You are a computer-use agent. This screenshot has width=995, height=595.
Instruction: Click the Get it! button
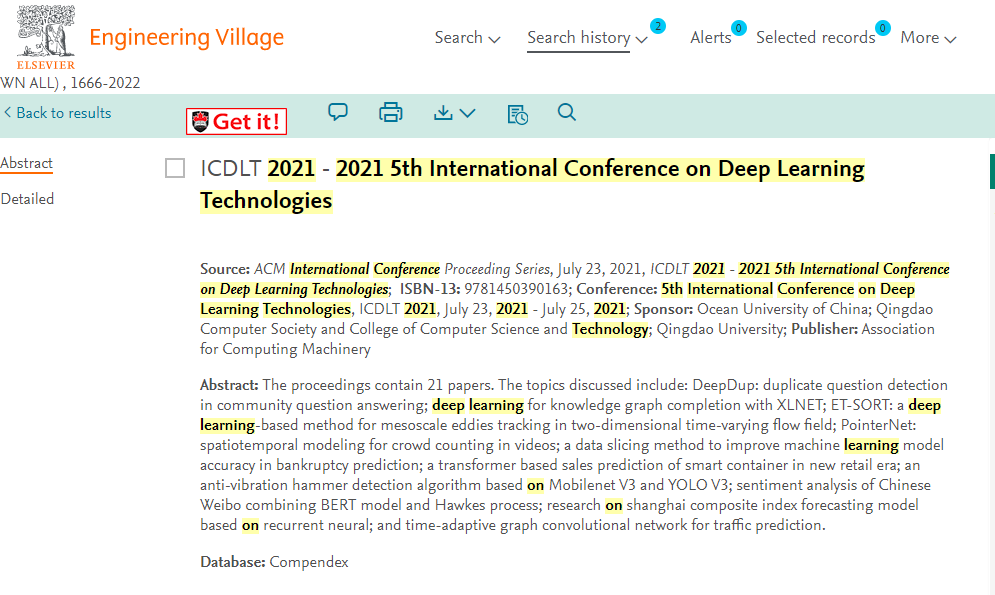pyautogui.click(x=236, y=121)
